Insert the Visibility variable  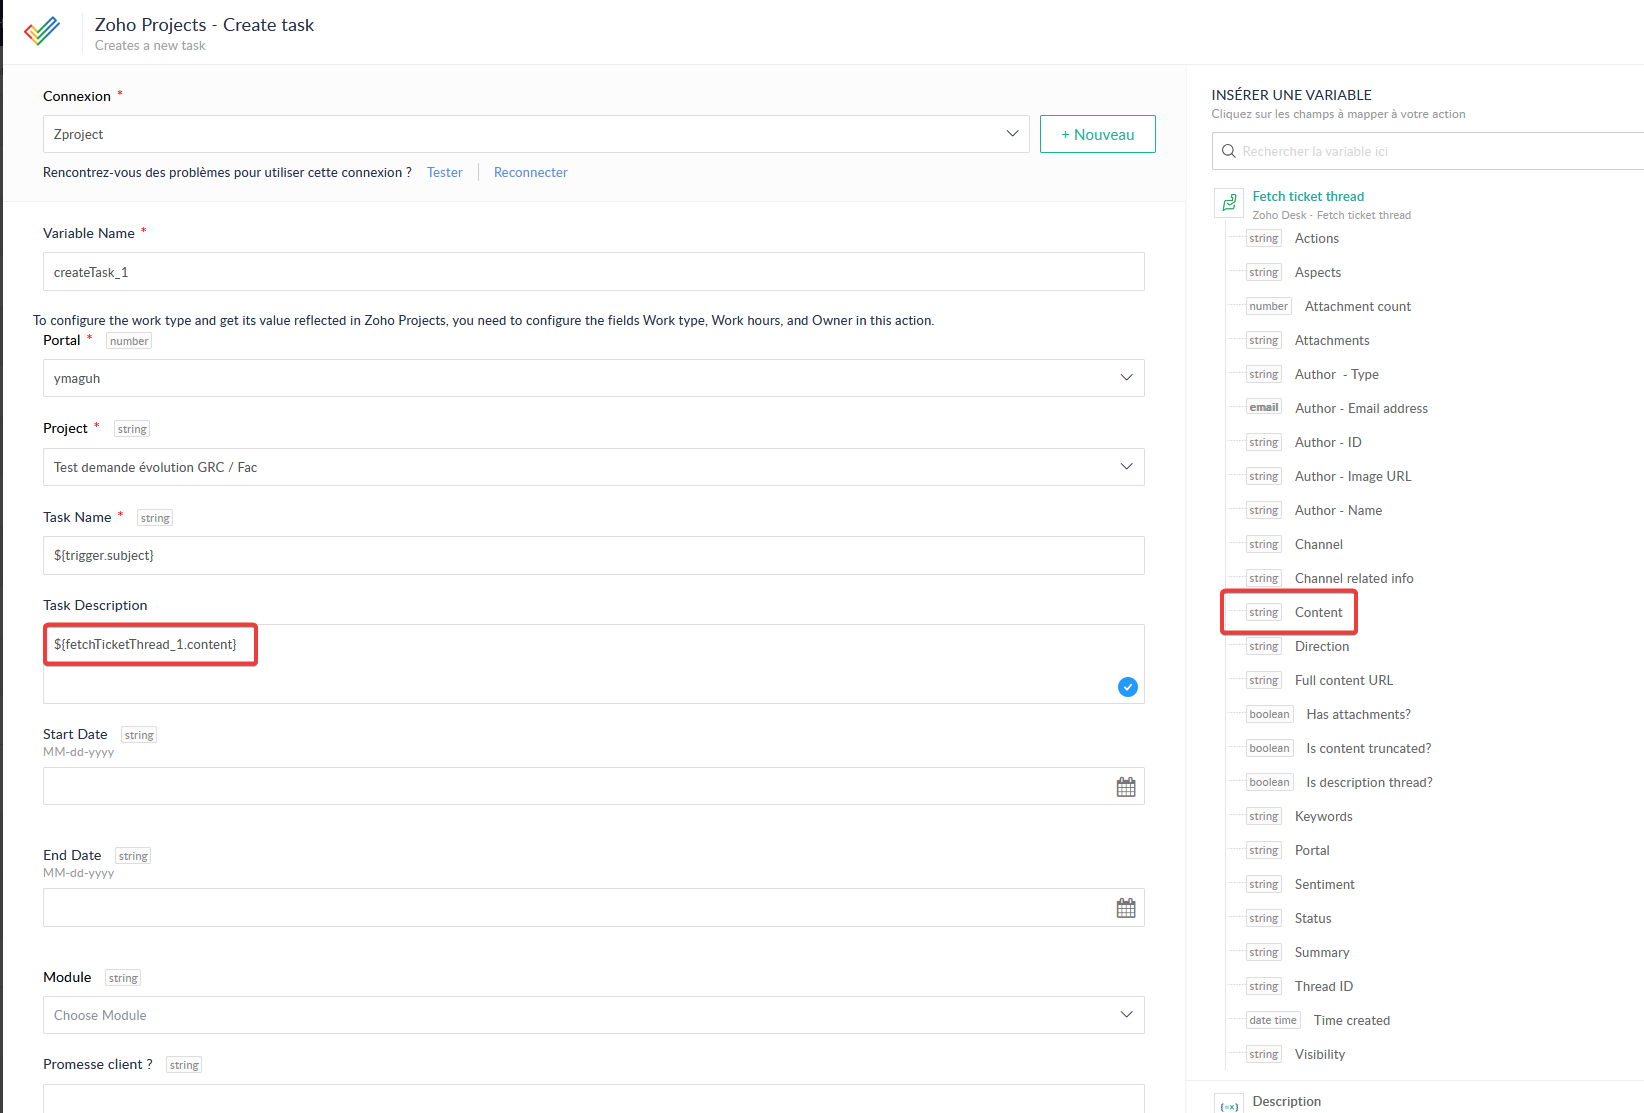coord(1320,1054)
